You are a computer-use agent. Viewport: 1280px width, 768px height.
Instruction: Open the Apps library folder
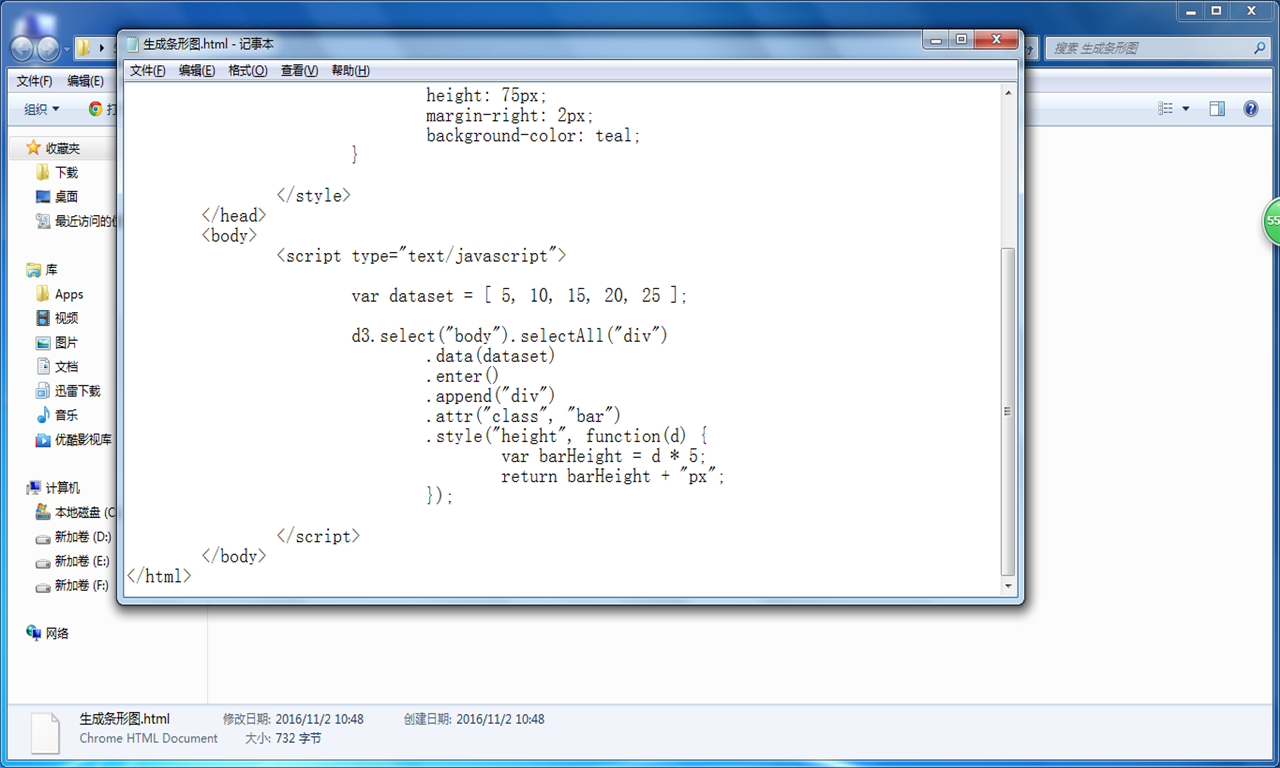pyautogui.click(x=69, y=294)
